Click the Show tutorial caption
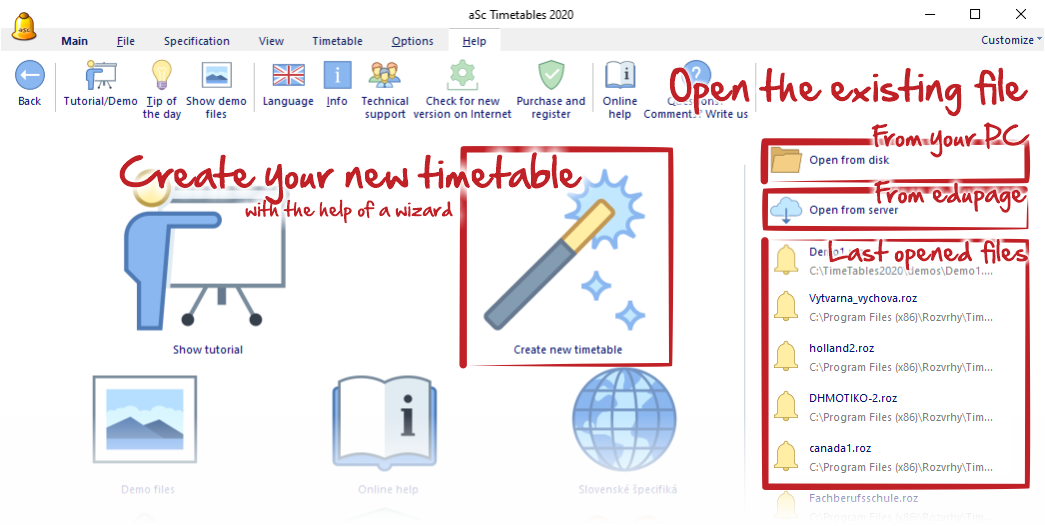 click(208, 349)
